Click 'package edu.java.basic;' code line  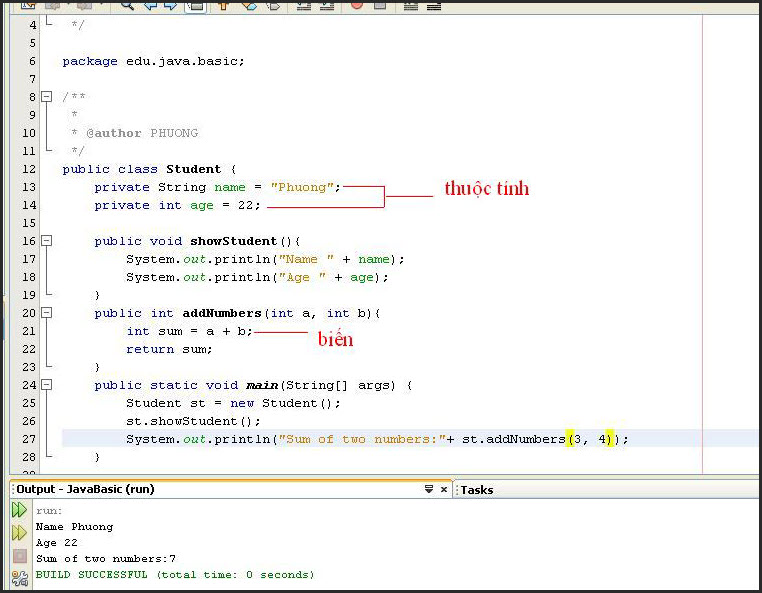154,61
